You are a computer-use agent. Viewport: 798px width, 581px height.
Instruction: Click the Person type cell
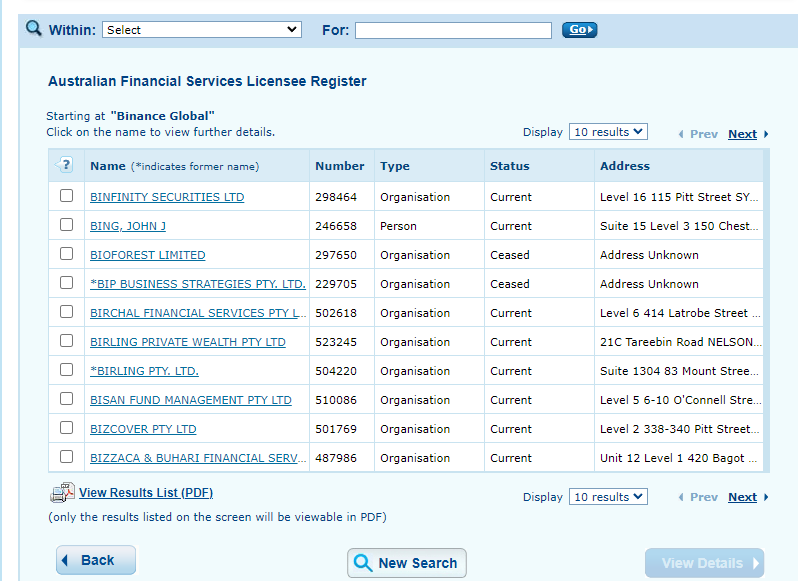pyautogui.click(x=398, y=226)
